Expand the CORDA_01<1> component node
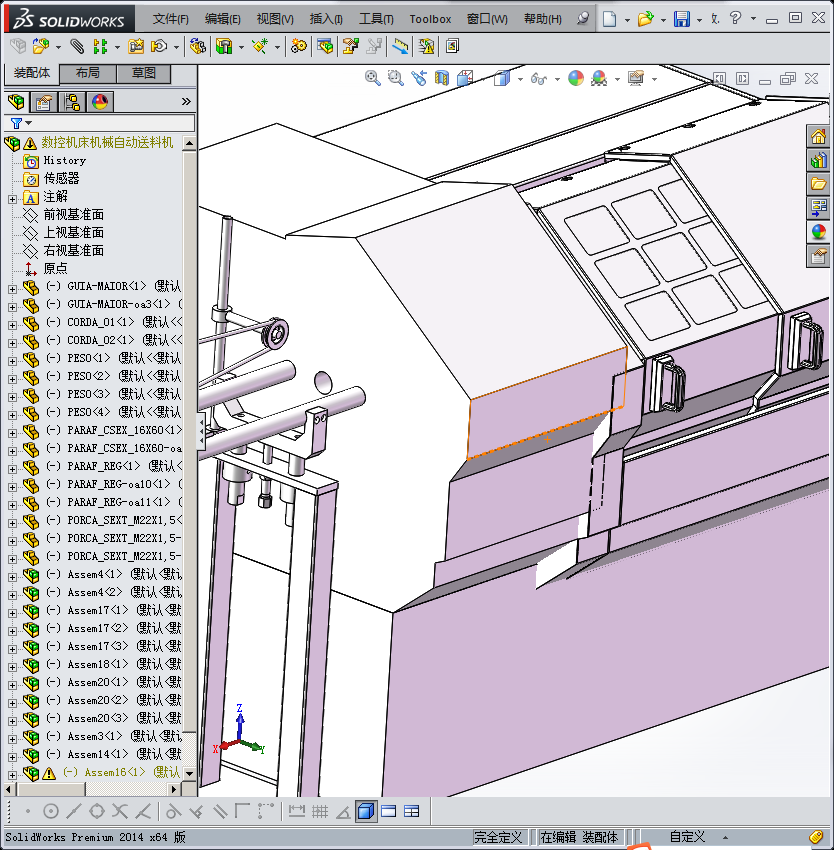The image size is (834, 850). coord(12,323)
